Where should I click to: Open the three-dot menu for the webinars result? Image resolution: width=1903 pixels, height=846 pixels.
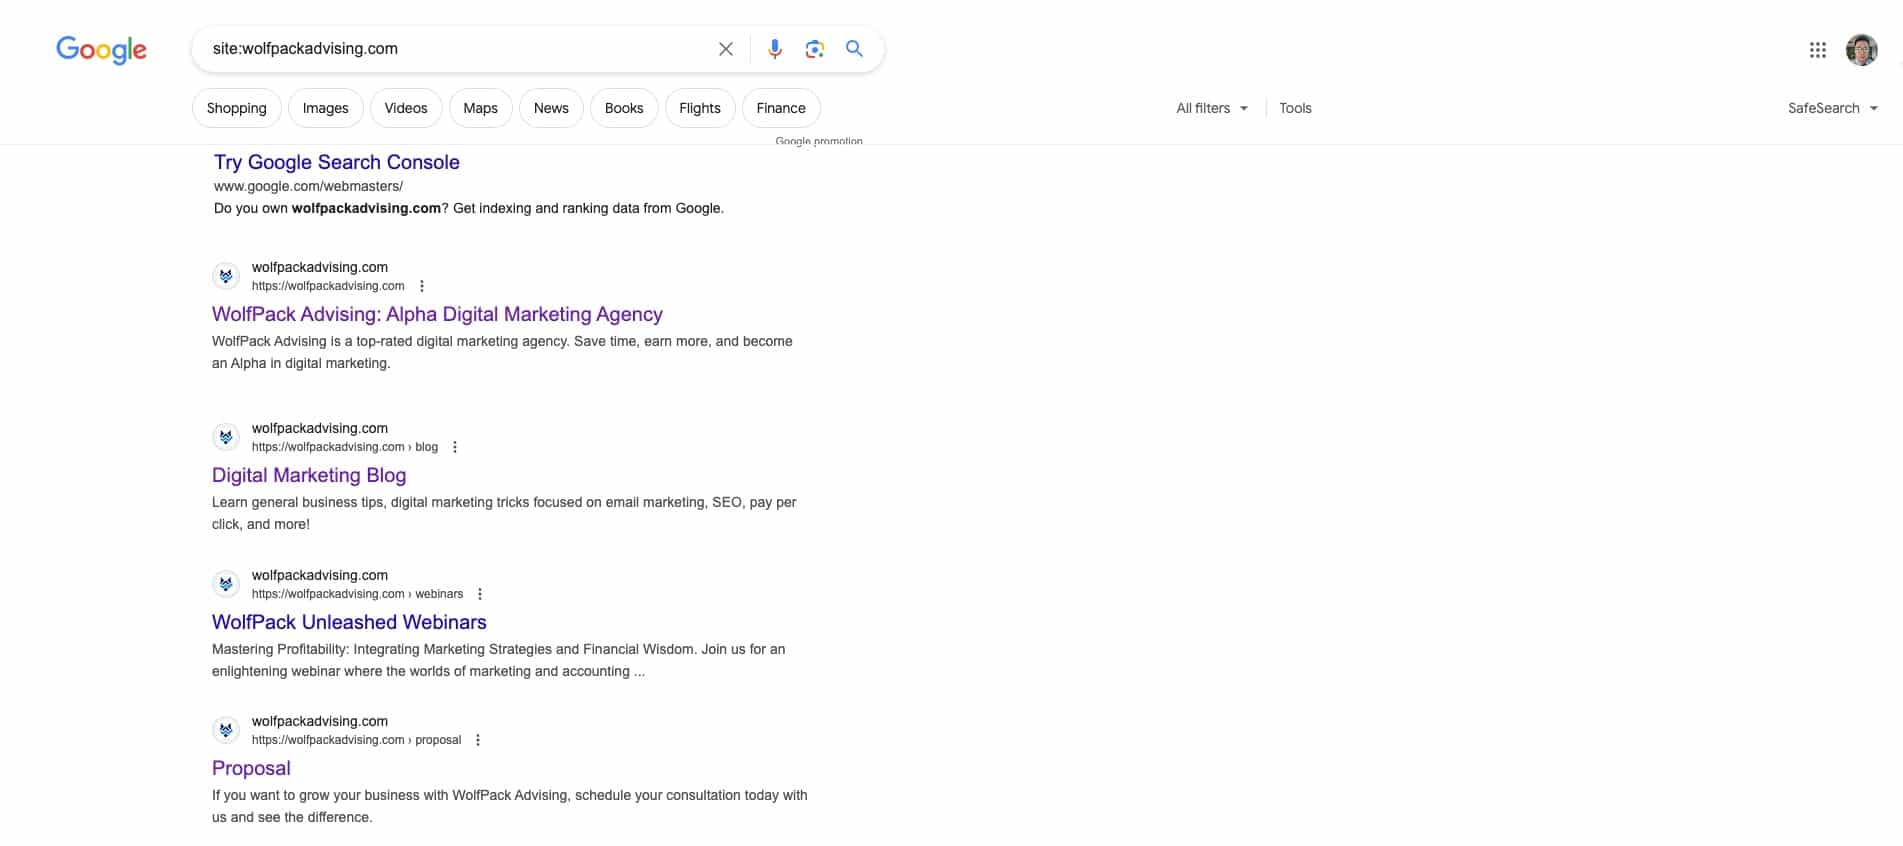[x=480, y=594]
